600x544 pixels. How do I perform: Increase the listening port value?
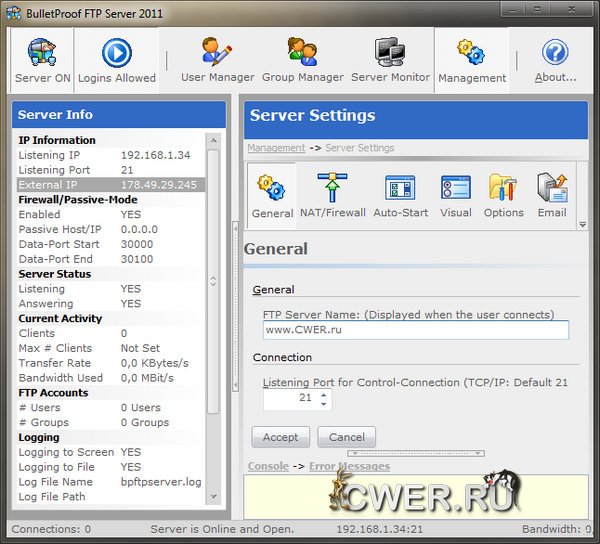point(324,394)
